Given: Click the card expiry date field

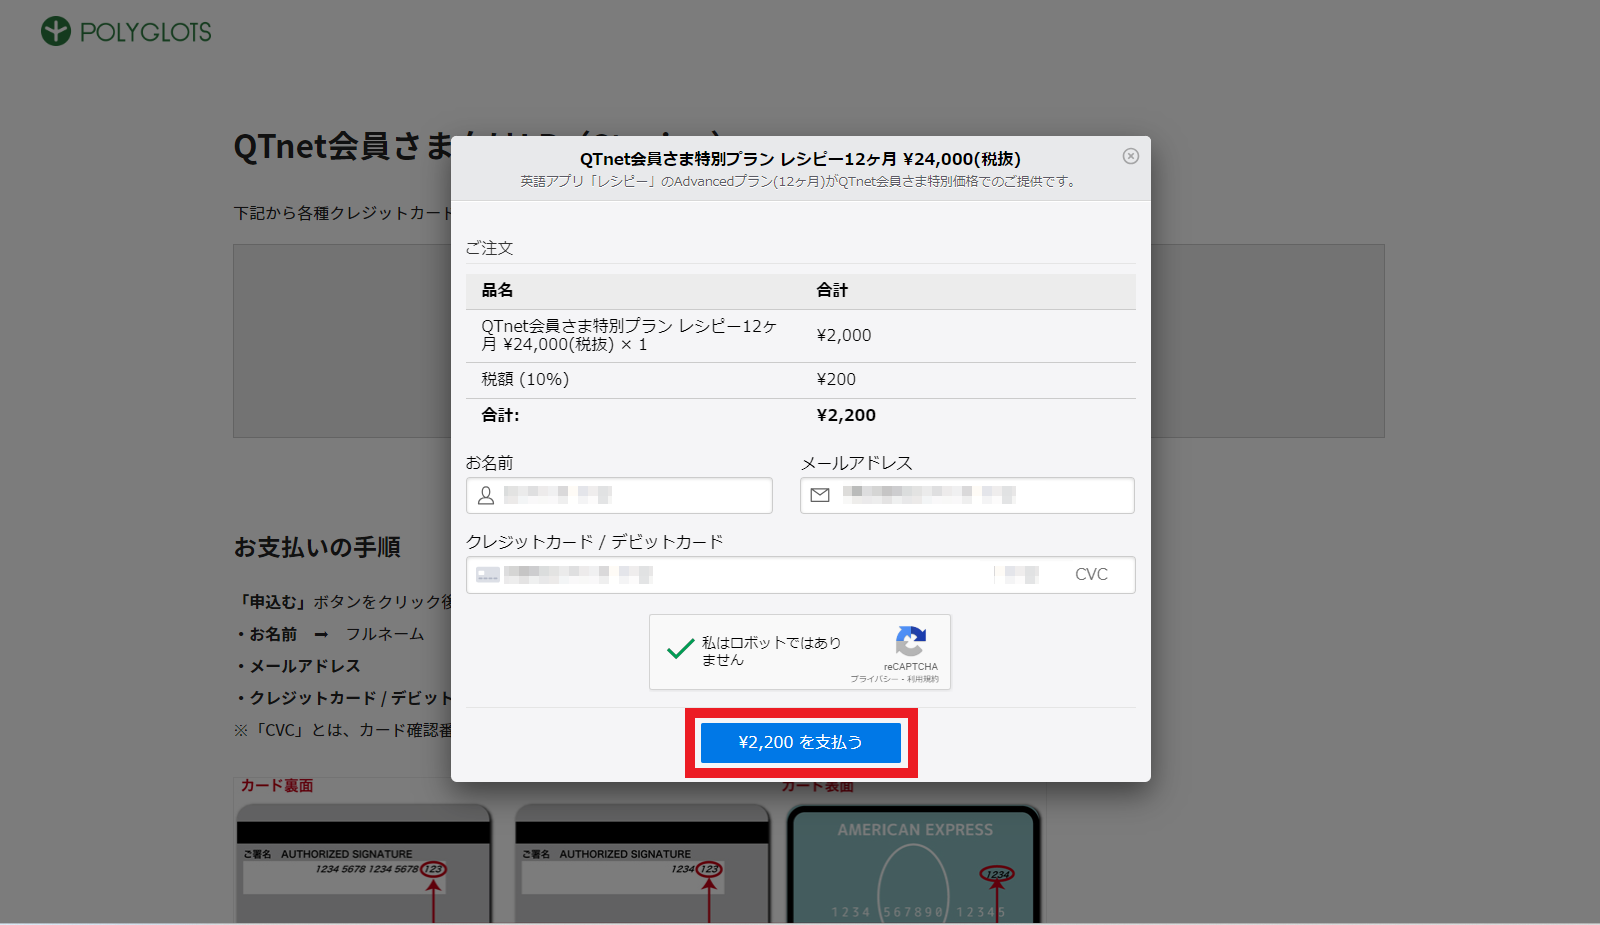Looking at the screenshot, I should coord(1021,575).
